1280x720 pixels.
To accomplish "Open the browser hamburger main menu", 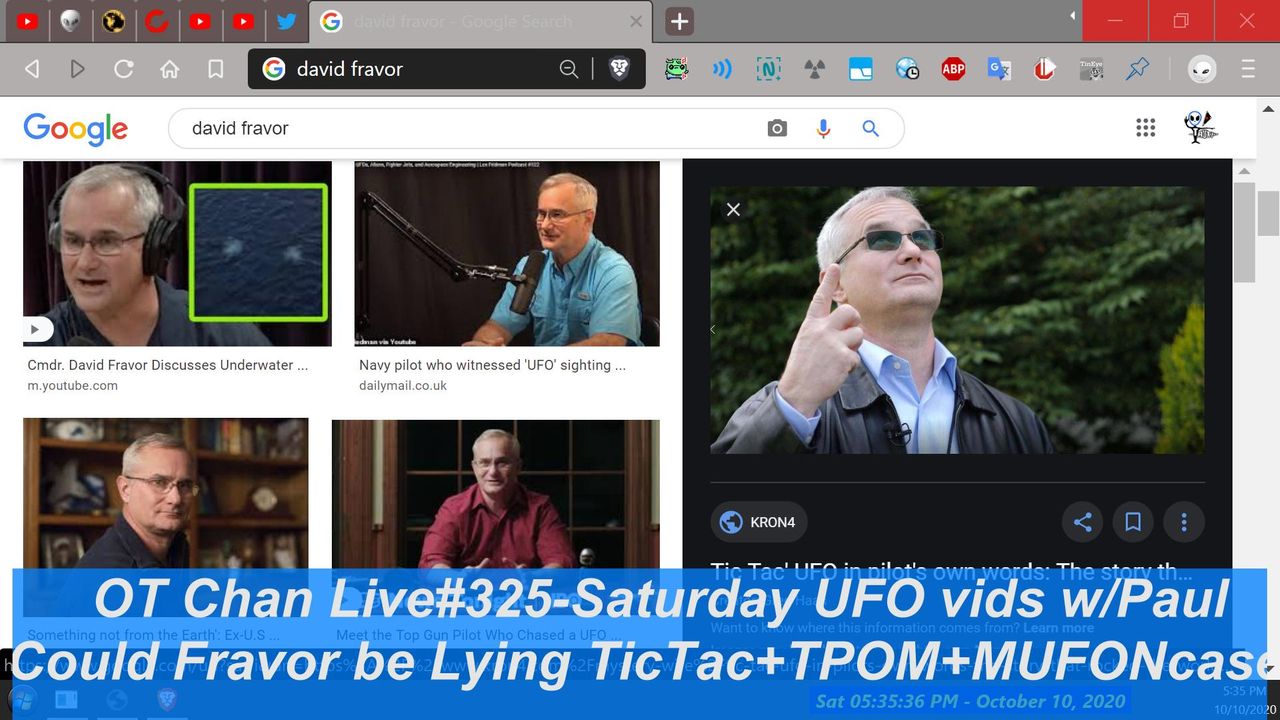I will click(1248, 69).
